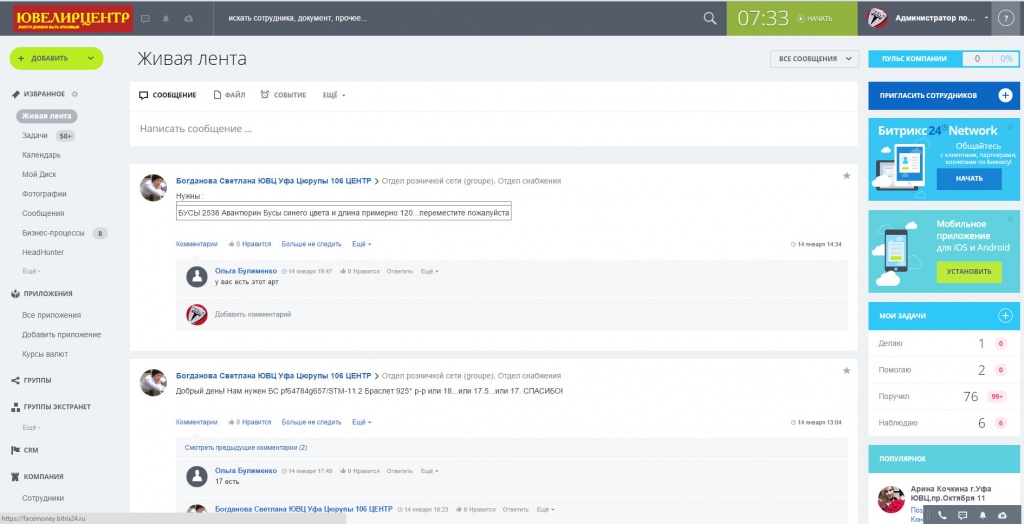1024x524 pixels.
Task: Like the first post with Нравится
Action: point(253,243)
